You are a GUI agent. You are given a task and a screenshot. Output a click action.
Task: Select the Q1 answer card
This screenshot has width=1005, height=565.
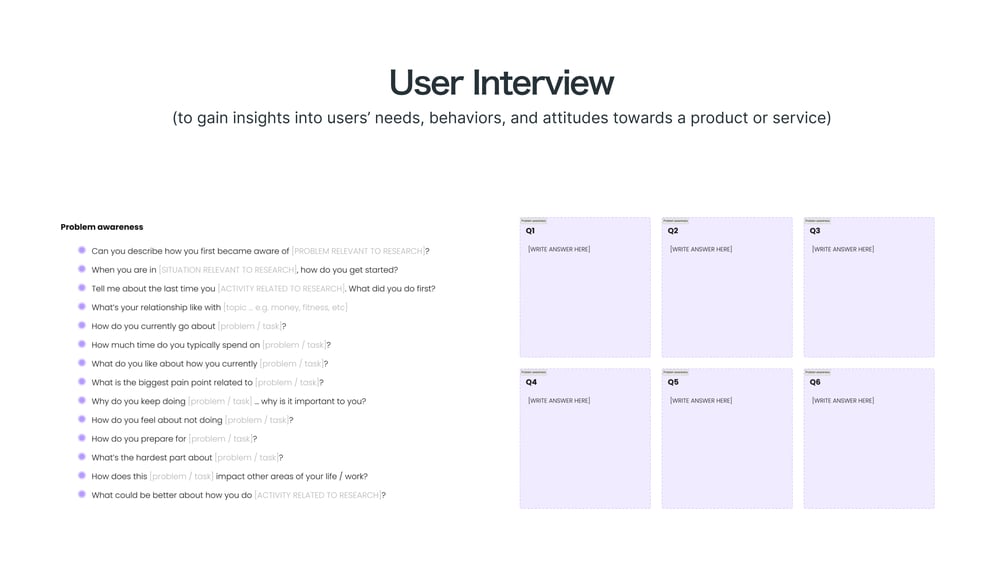585,287
